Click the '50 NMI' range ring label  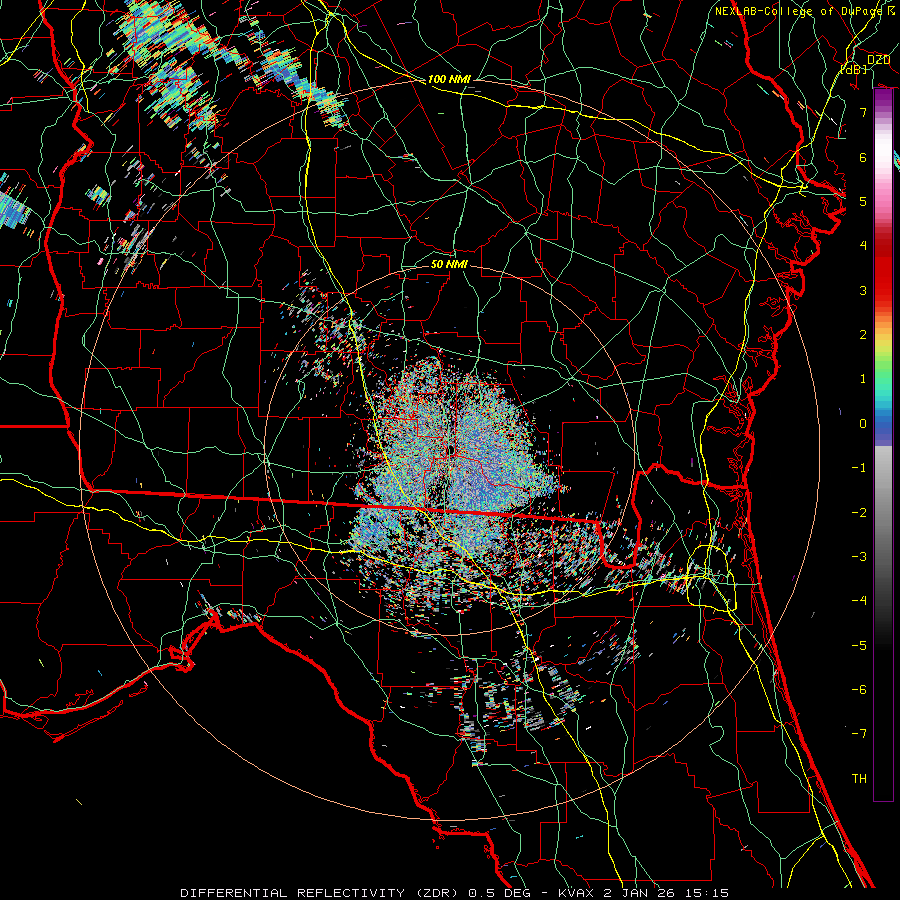(449, 265)
